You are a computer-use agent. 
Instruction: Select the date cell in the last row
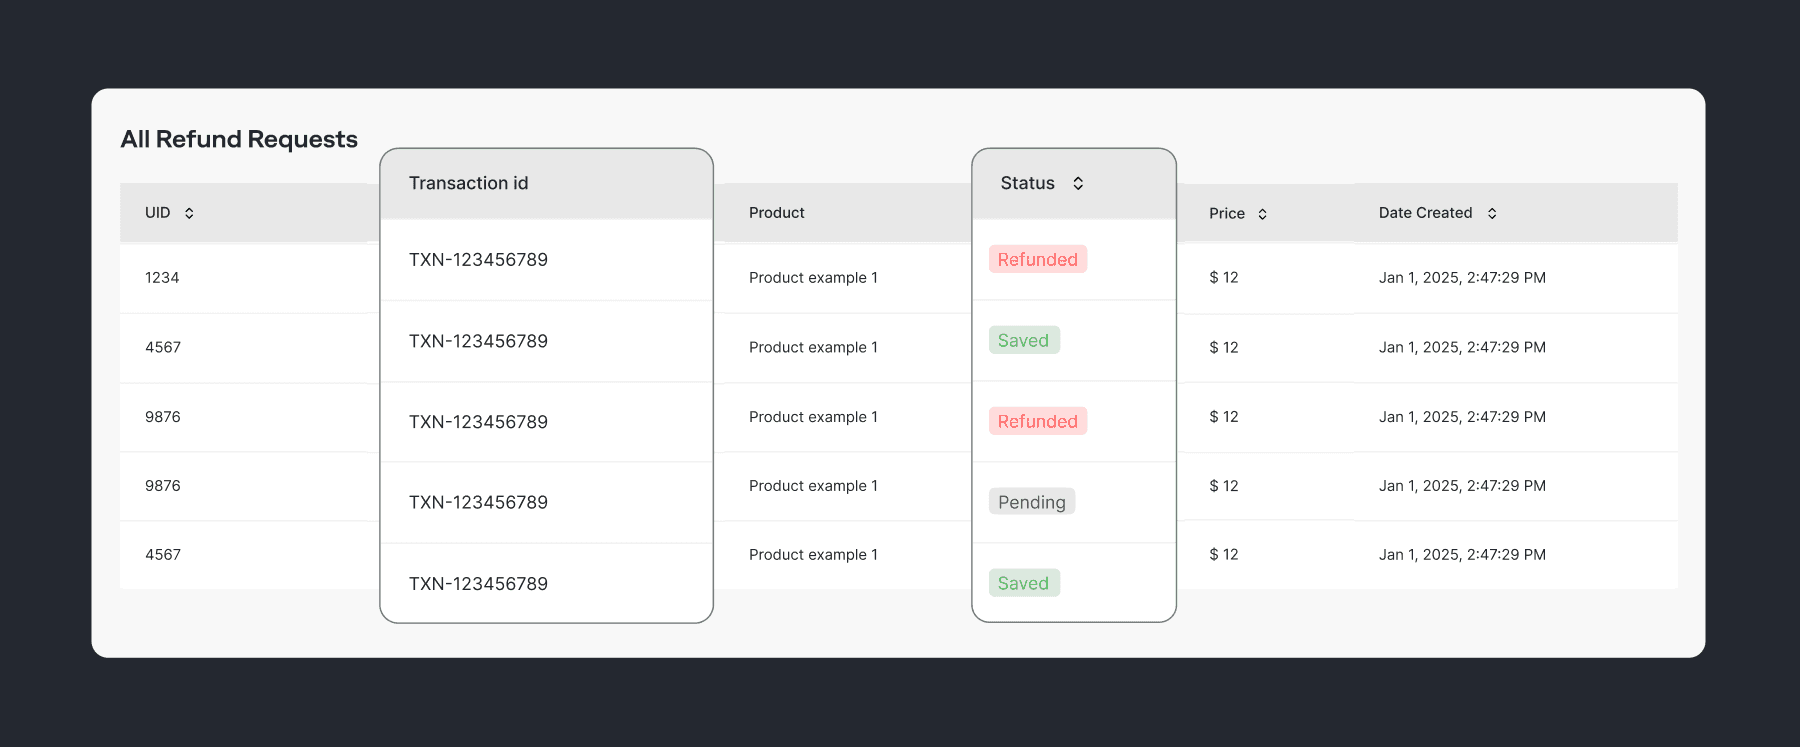click(1461, 555)
